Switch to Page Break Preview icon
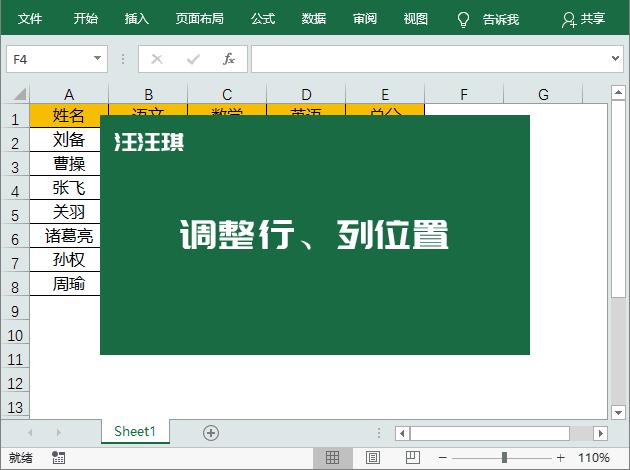630x470 pixels. click(x=413, y=458)
